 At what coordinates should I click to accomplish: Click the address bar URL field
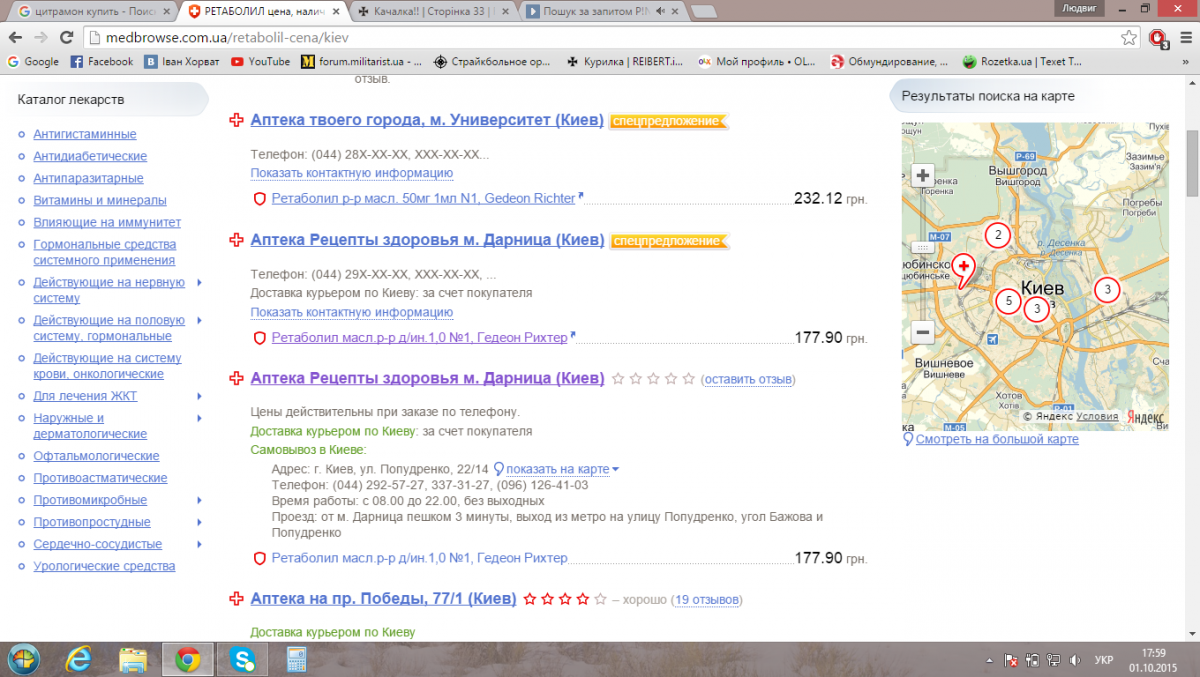pos(600,37)
